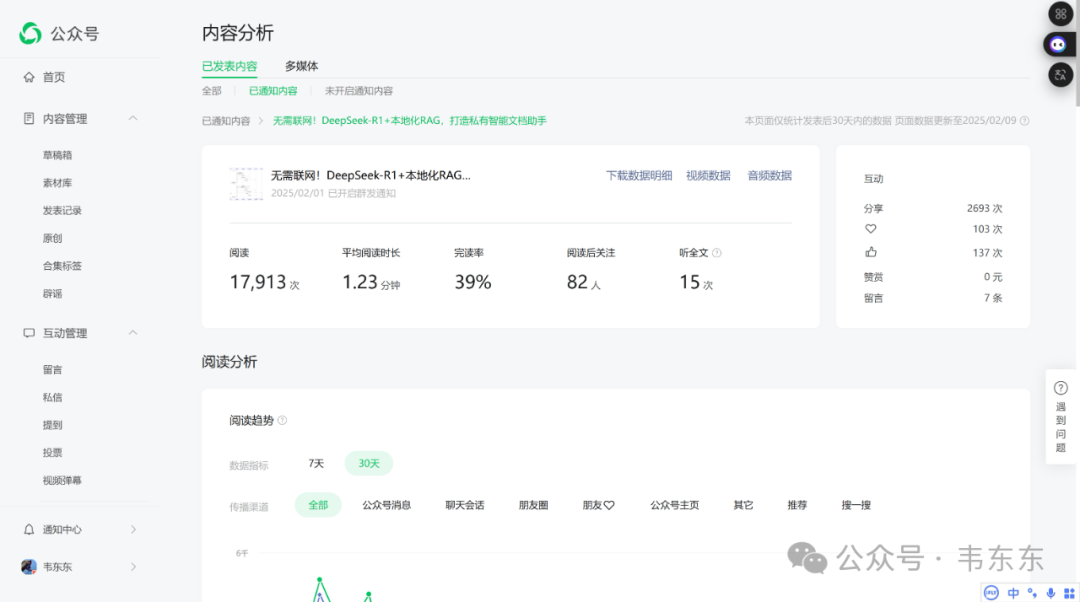Switch to the 多媒体 tab
This screenshot has width=1080, height=602.
click(301, 66)
